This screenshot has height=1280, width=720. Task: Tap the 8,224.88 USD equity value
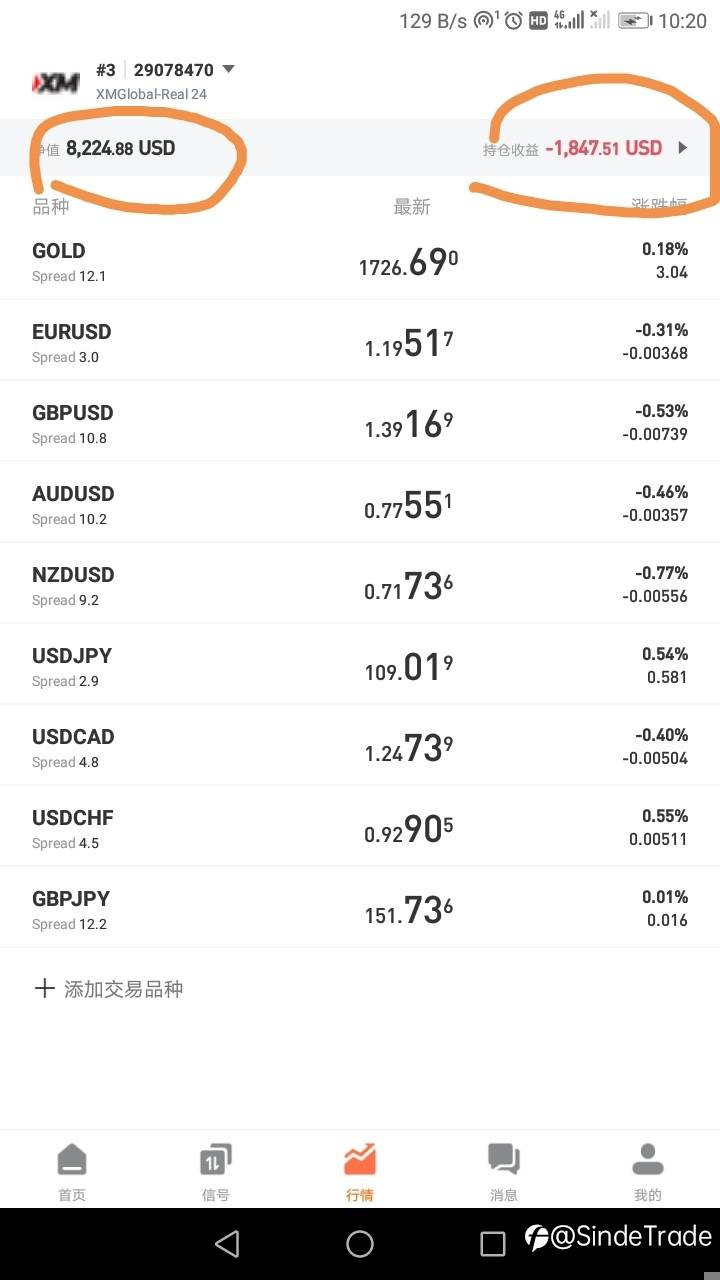tap(121, 148)
